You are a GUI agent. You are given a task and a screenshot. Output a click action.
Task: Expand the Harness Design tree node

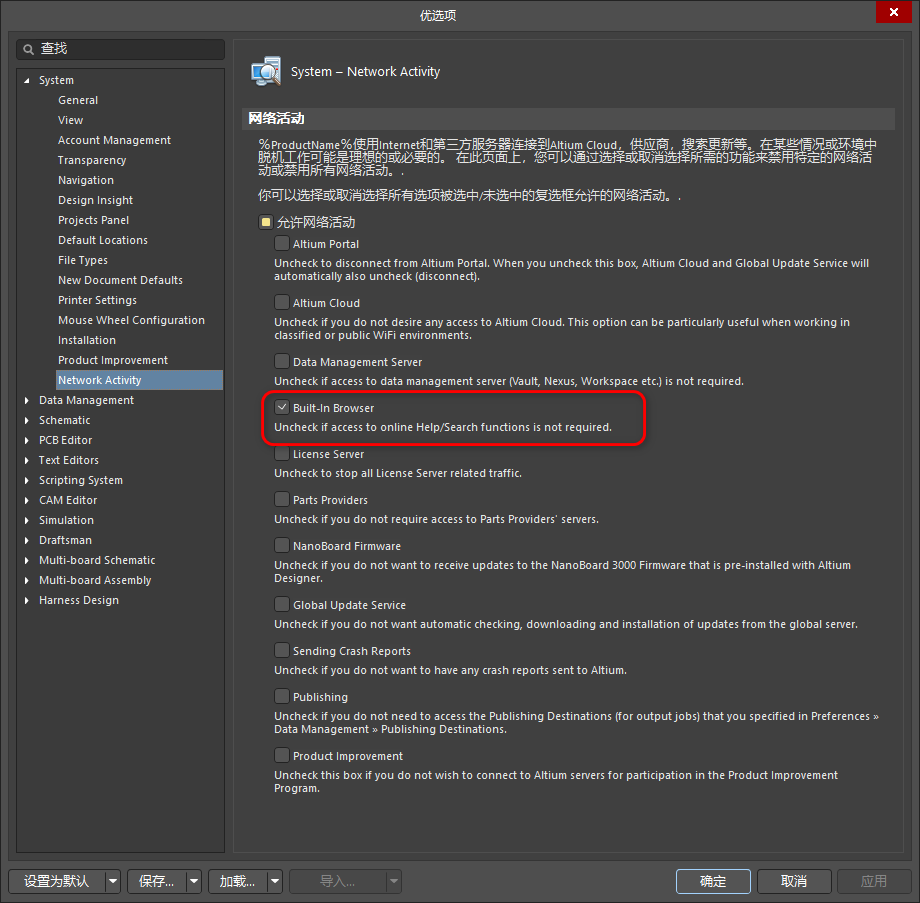point(26,600)
